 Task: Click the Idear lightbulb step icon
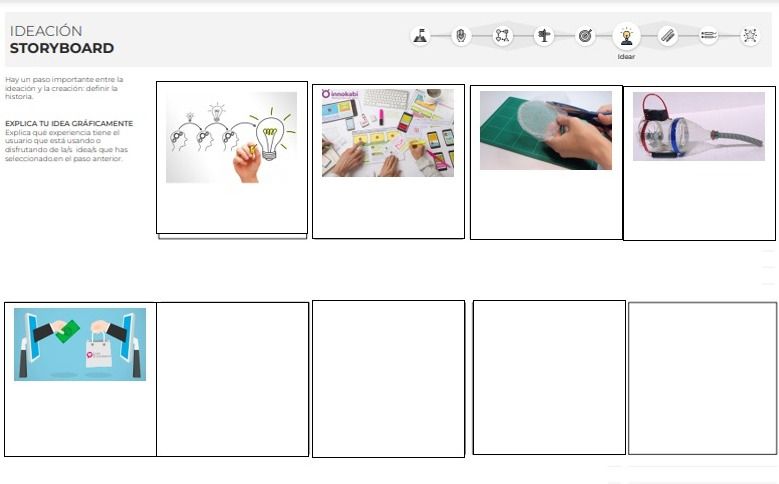coord(626,36)
